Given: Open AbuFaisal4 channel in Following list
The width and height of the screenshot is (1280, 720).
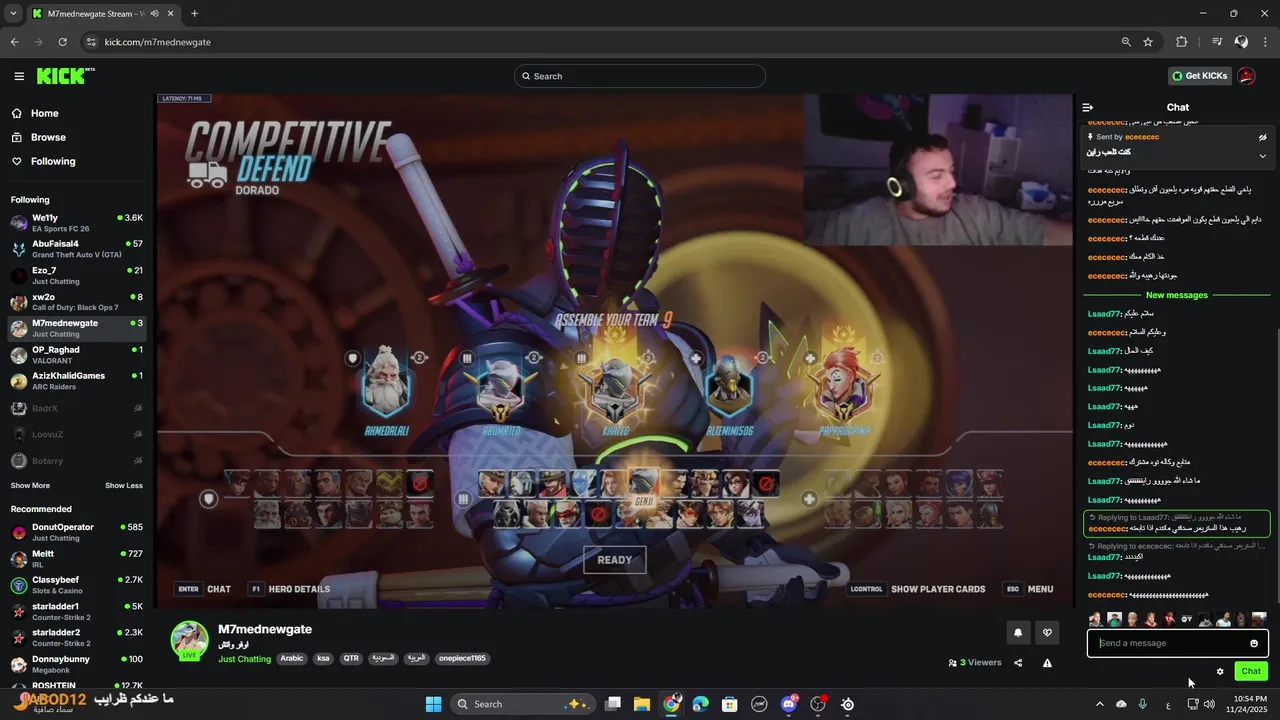Looking at the screenshot, I should 77,249.
